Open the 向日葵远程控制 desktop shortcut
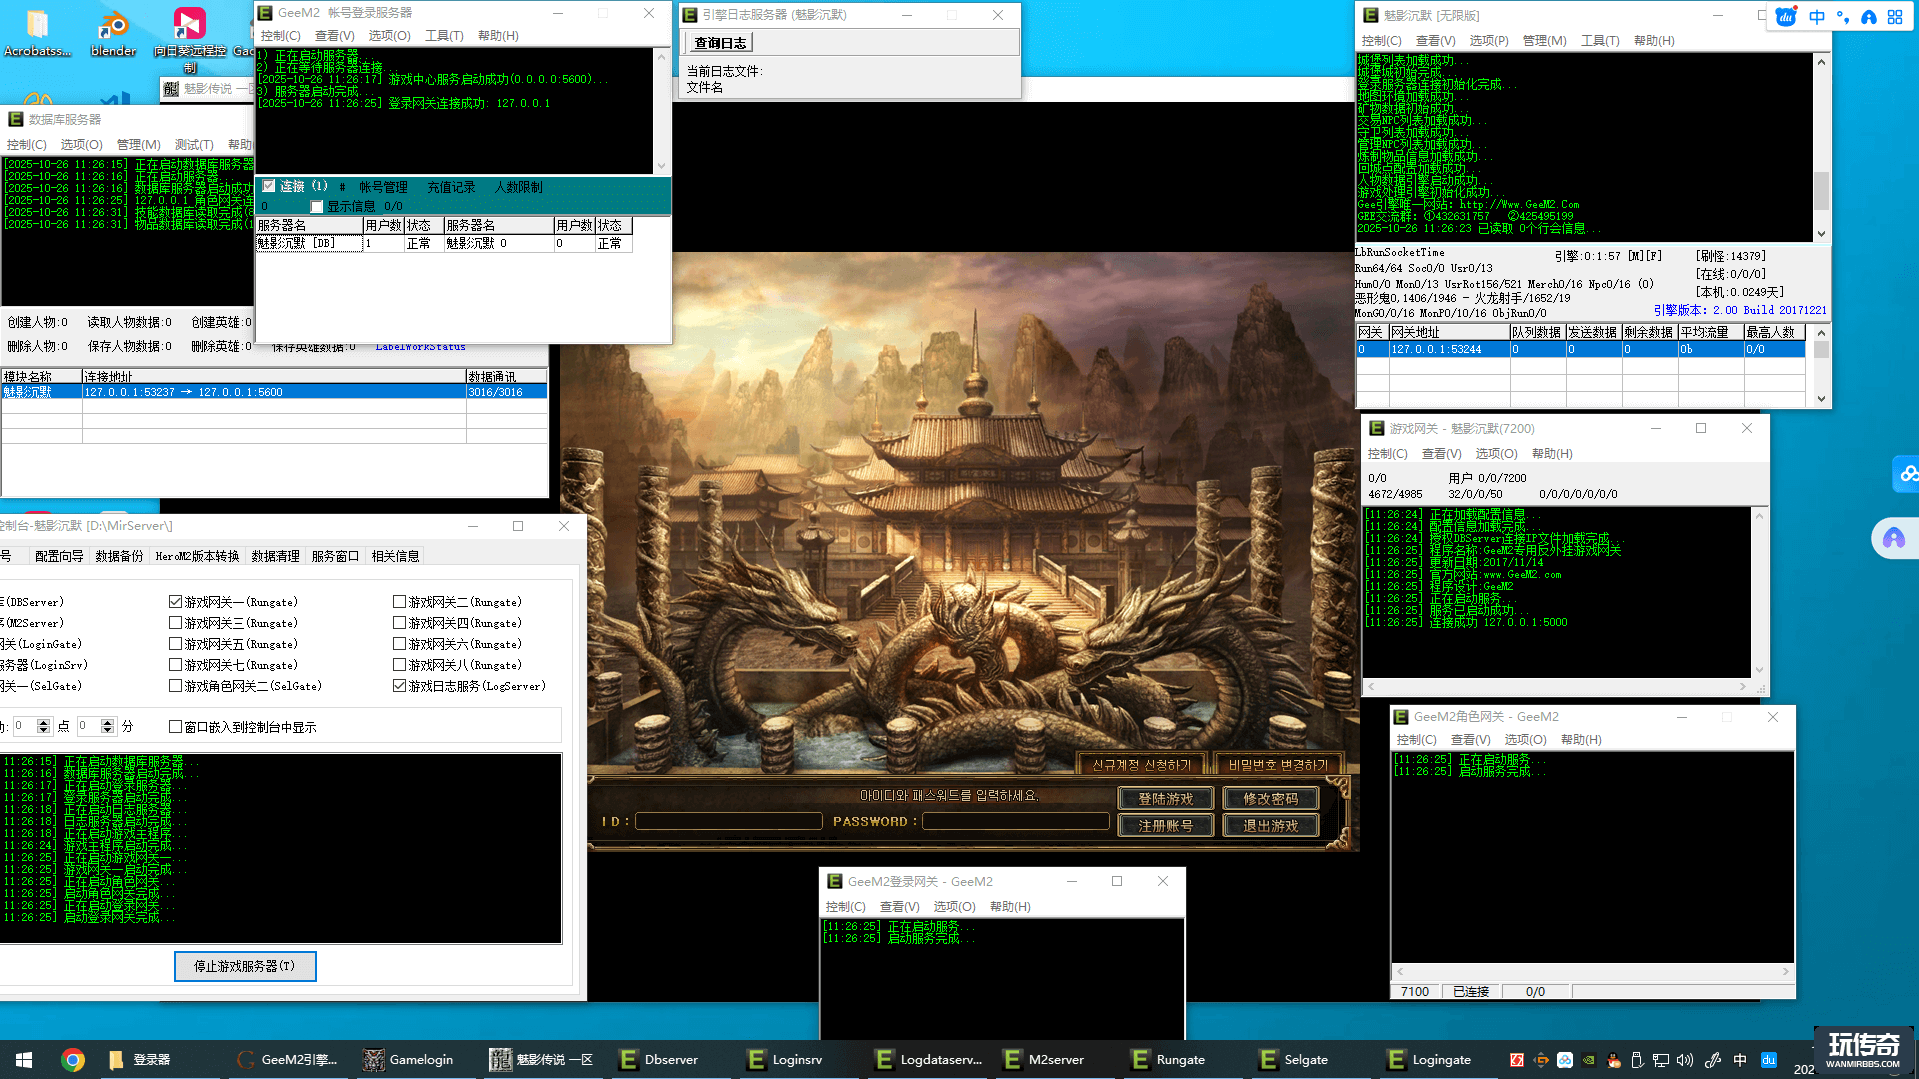This screenshot has width=1919, height=1079. [190, 40]
